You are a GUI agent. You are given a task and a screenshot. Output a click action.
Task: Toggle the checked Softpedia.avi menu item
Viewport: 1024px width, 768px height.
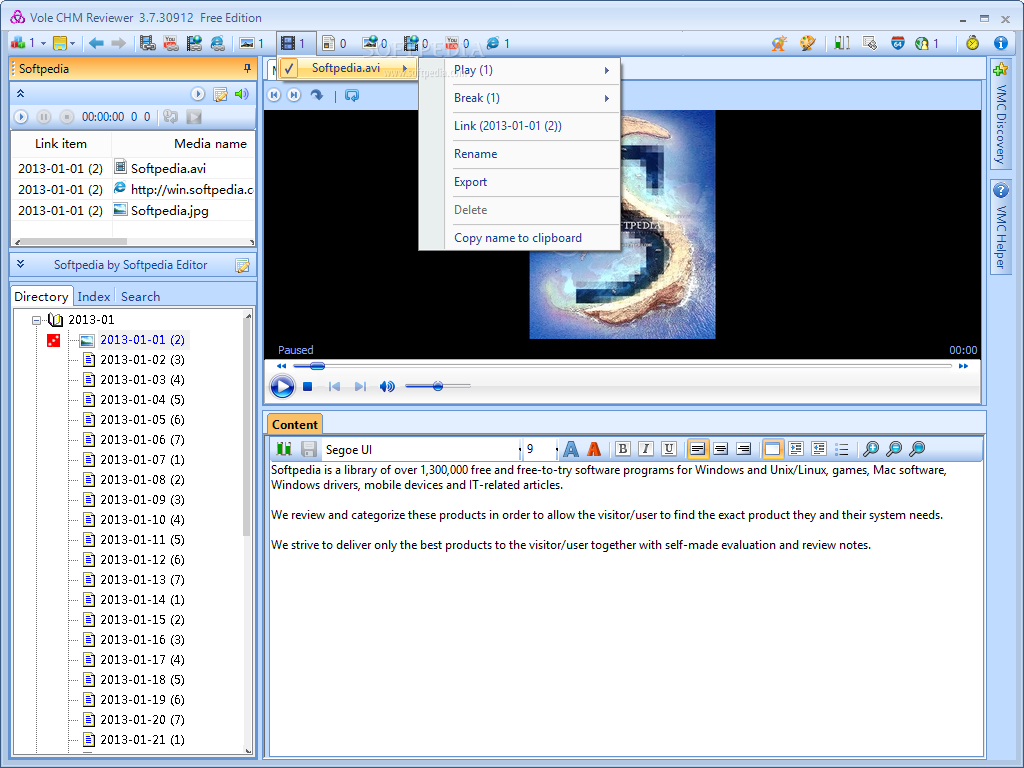point(347,68)
